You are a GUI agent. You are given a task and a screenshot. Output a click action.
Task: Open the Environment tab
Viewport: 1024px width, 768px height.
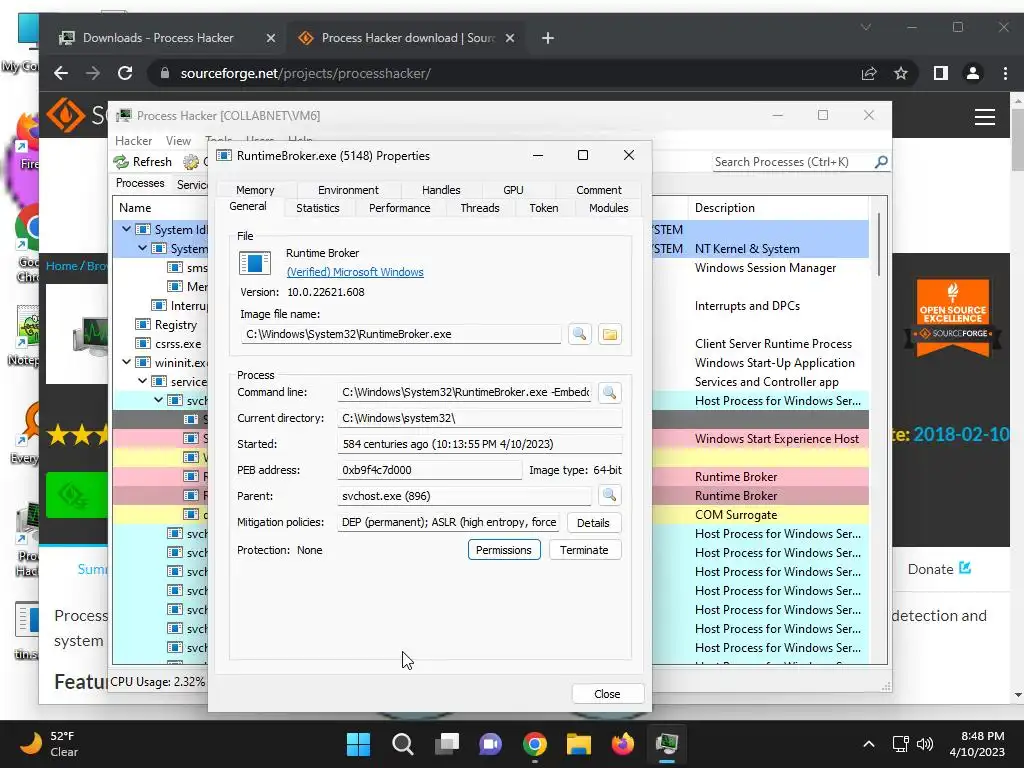[x=348, y=190]
